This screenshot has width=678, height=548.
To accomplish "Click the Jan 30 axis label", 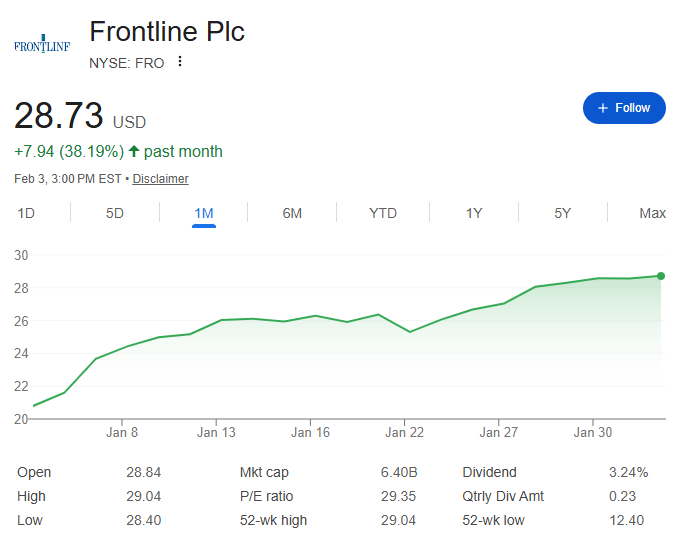I will [593, 432].
